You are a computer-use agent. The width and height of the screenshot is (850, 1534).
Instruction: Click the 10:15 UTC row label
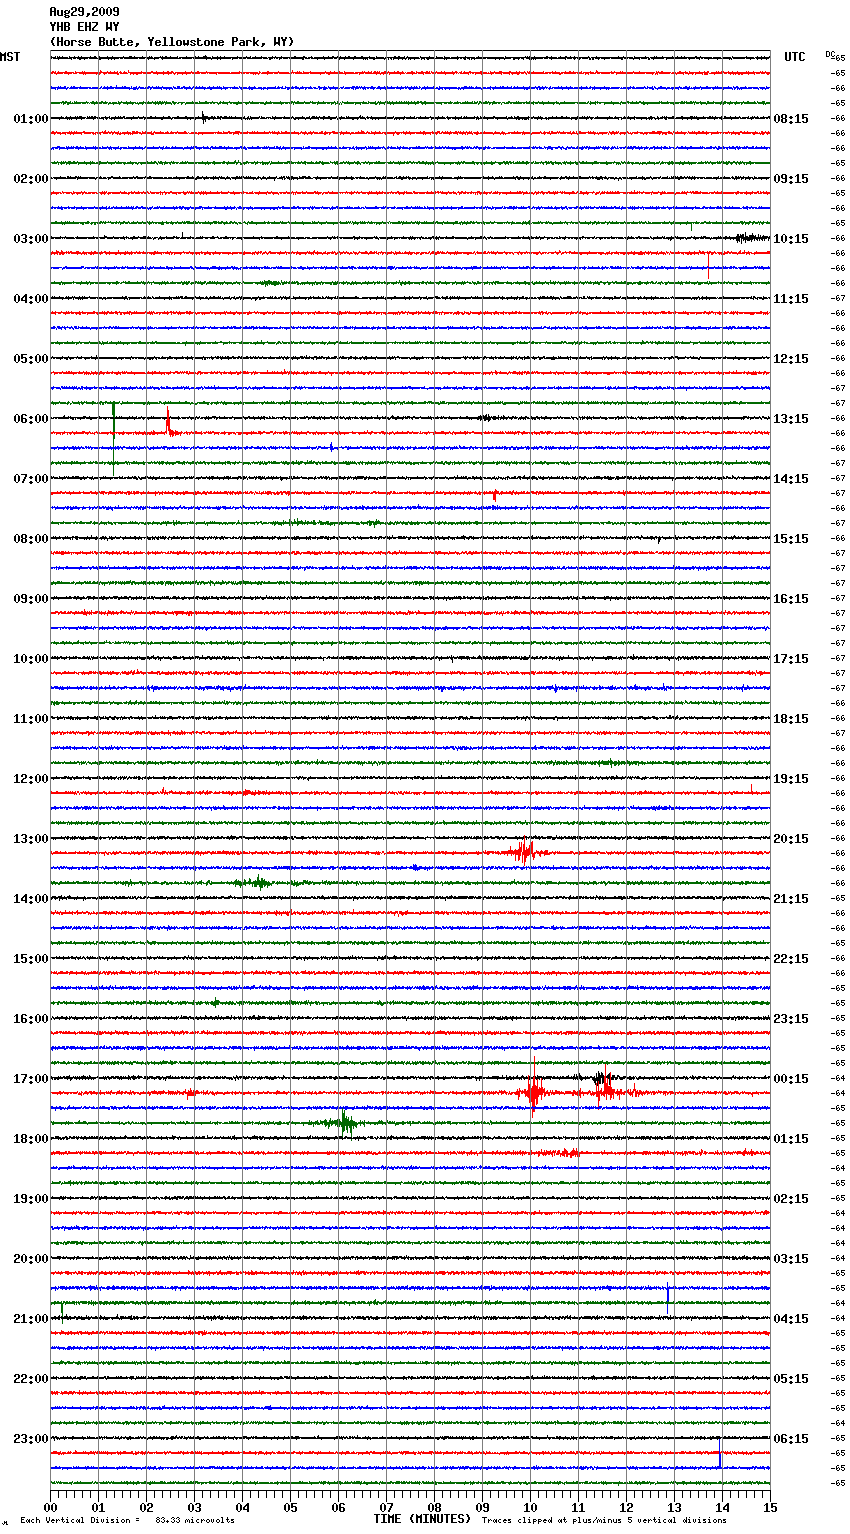(791, 239)
